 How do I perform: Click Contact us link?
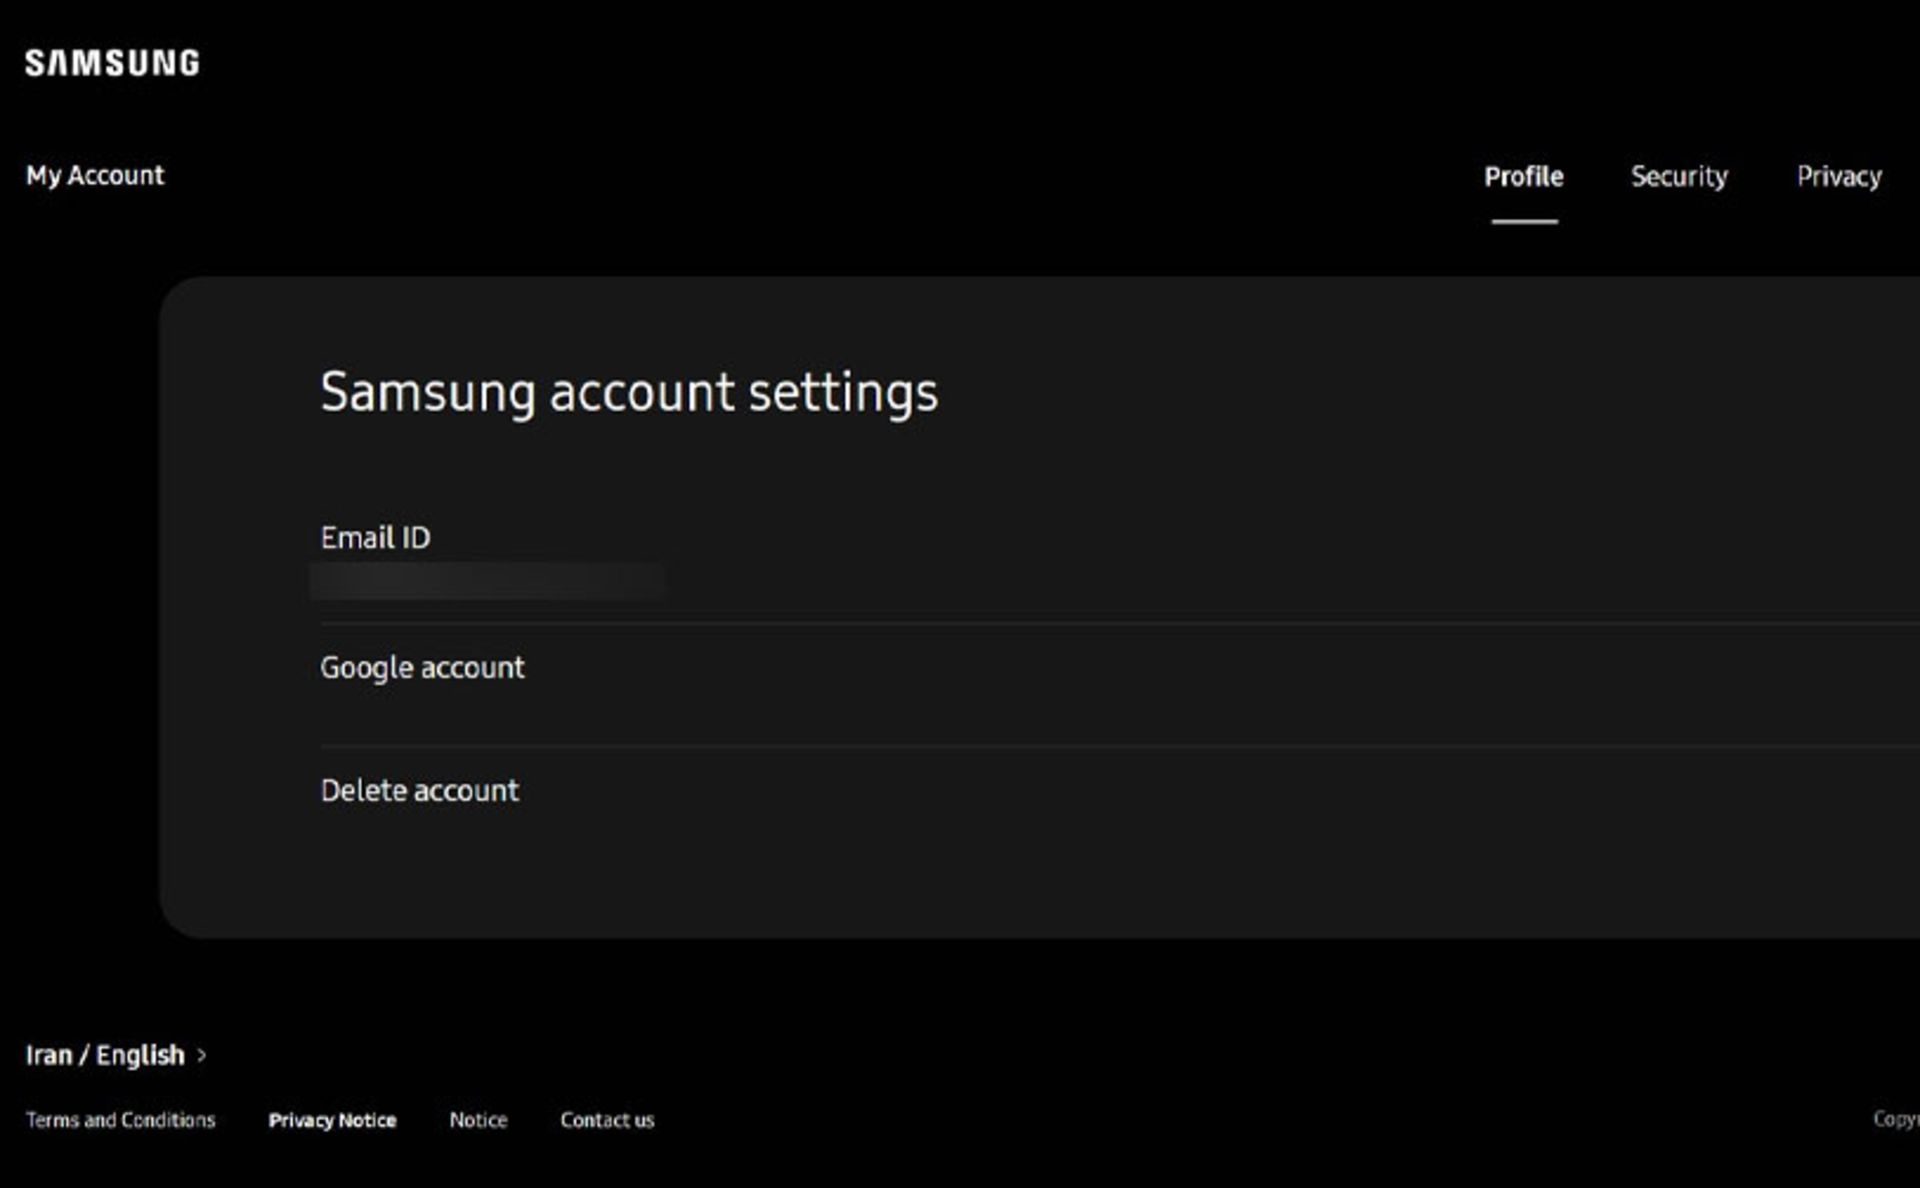(608, 1119)
